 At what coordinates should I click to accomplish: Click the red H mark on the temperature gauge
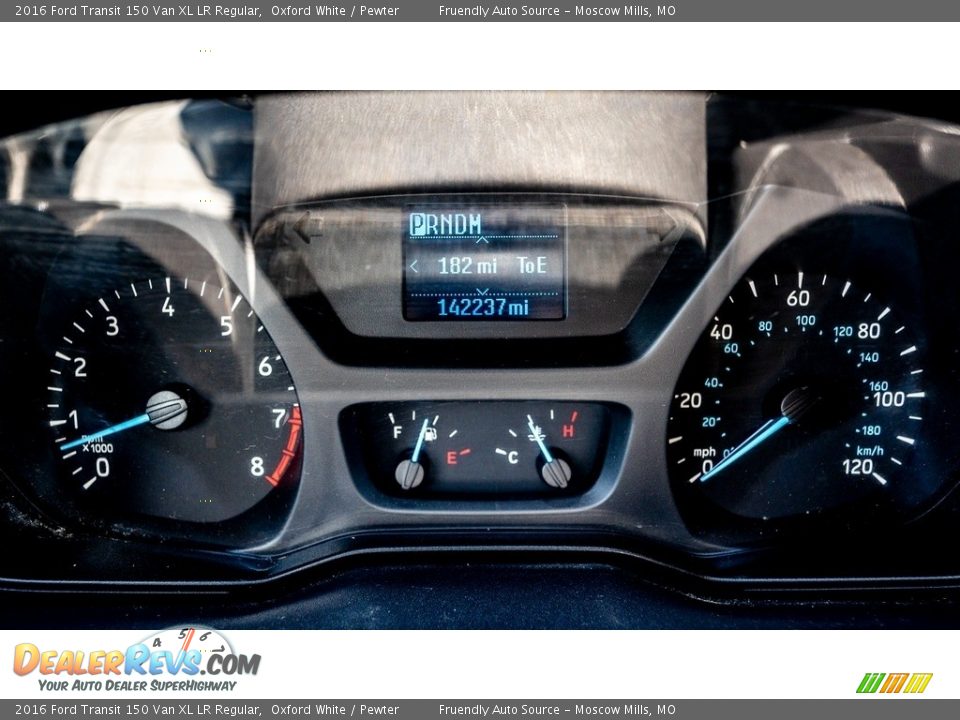click(568, 431)
